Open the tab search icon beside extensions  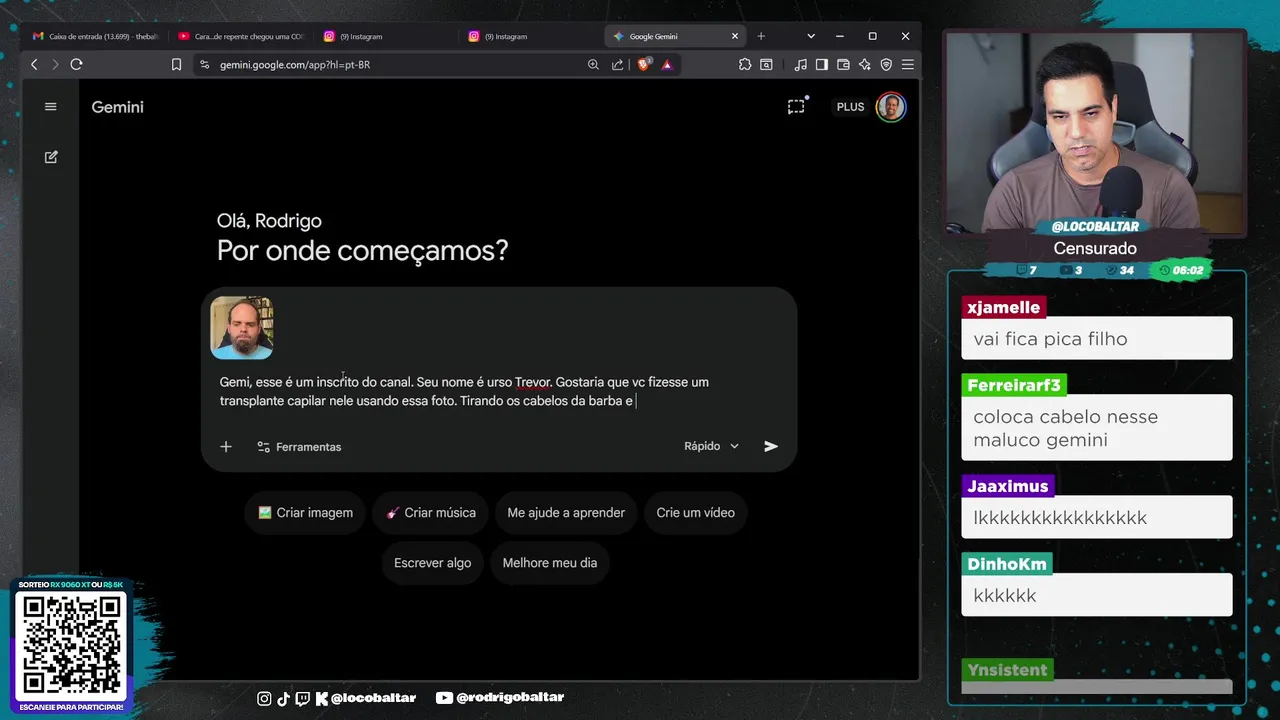766,64
